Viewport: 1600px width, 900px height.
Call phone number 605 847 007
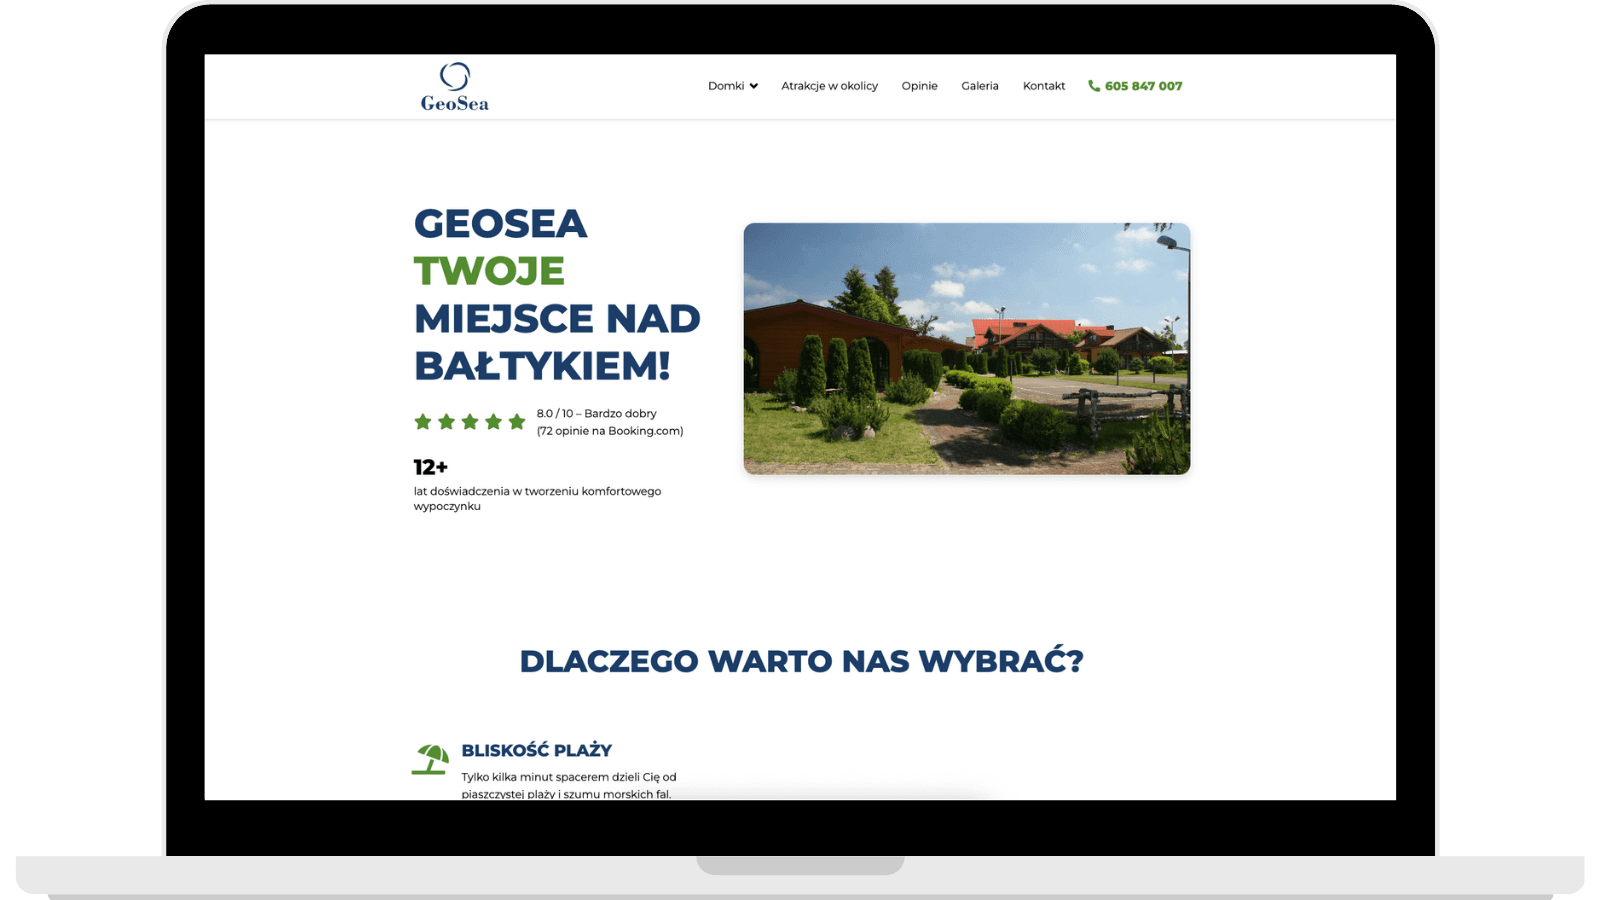click(x=1143, y=86)
